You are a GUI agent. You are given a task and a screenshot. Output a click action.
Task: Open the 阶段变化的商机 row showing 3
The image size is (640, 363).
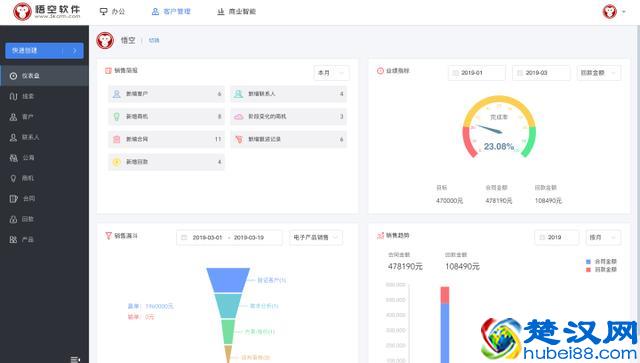(x=289, y=117)
